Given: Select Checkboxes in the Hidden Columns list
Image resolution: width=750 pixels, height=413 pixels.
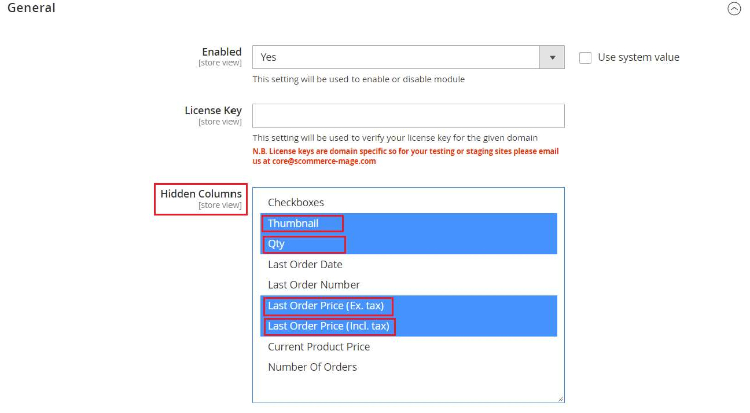Looking at the screenshot, I should point(296,202).
